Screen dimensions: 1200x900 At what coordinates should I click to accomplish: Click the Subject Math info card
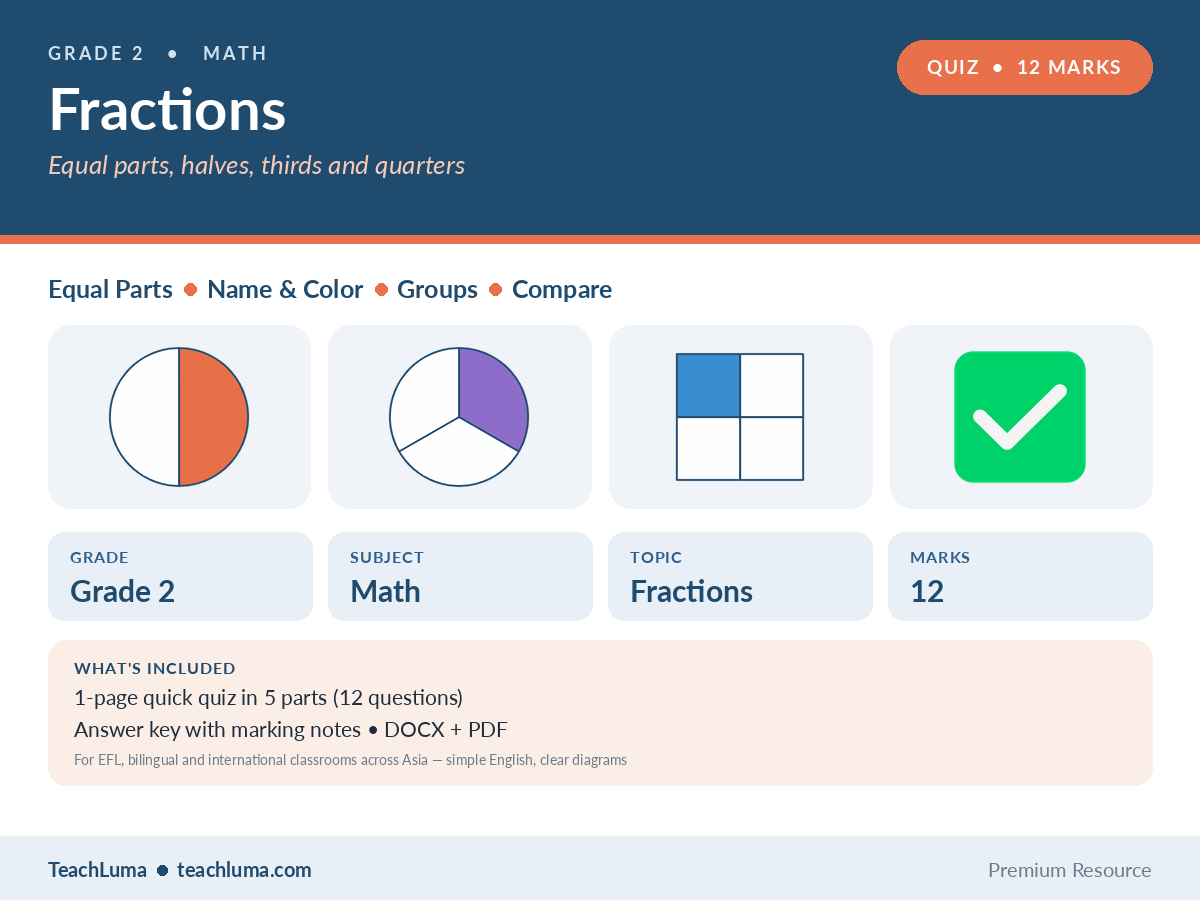pos(460,576)
